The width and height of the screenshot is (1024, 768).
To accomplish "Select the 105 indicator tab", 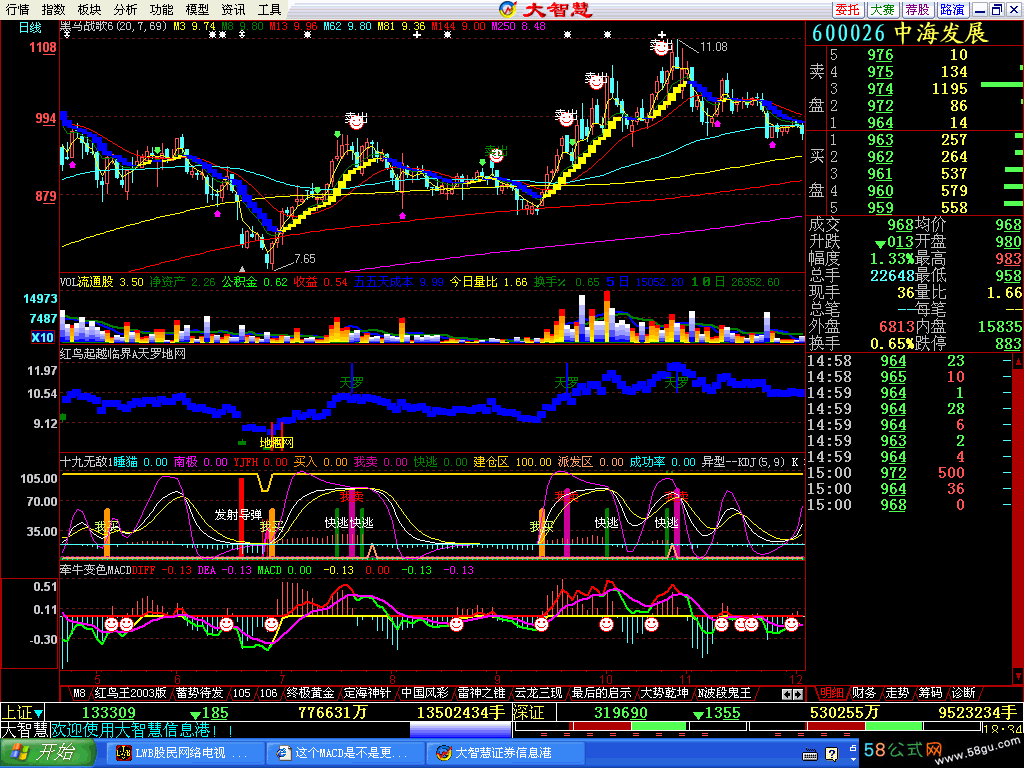I will (242, 693).
